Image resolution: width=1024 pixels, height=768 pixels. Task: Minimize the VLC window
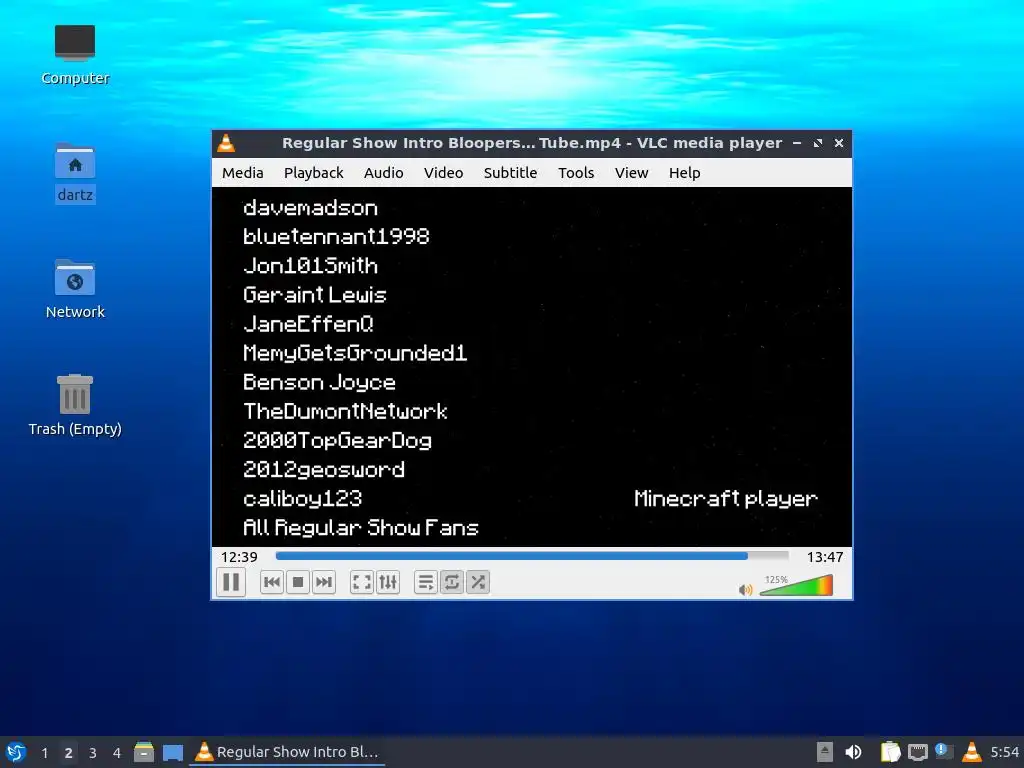tap(797, 143)
